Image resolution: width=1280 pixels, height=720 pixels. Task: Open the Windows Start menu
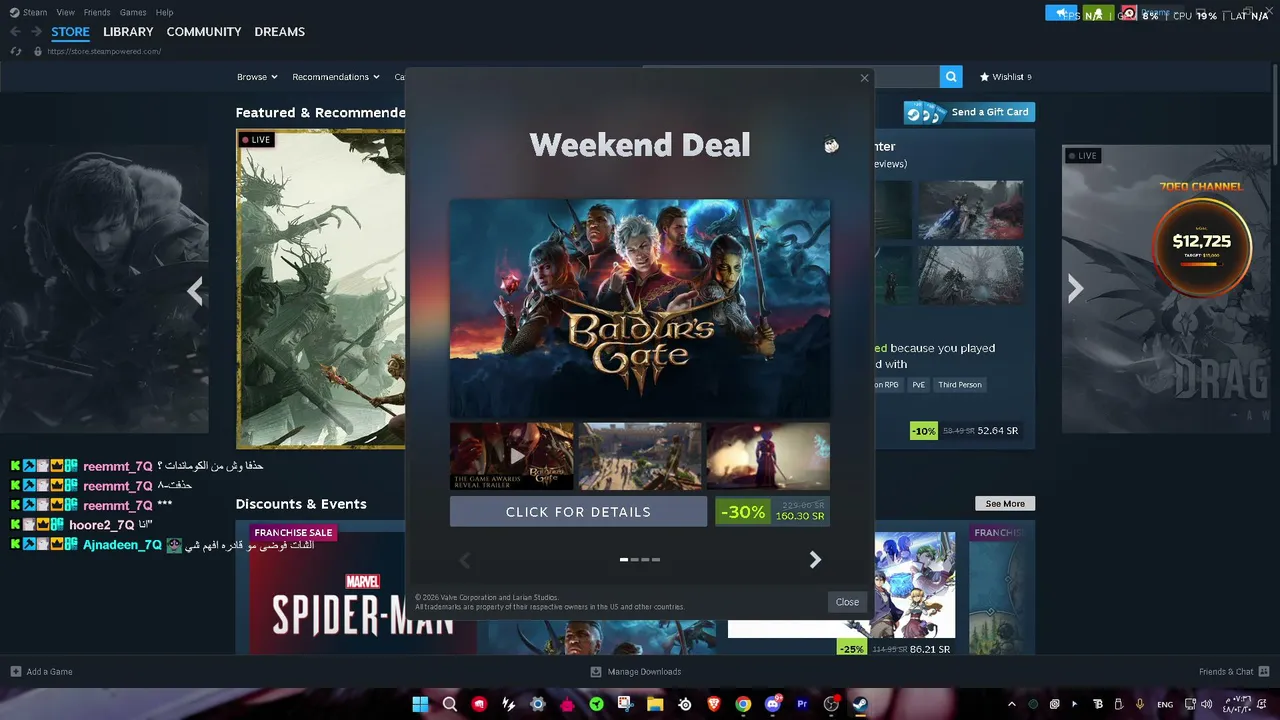[421, 704]
